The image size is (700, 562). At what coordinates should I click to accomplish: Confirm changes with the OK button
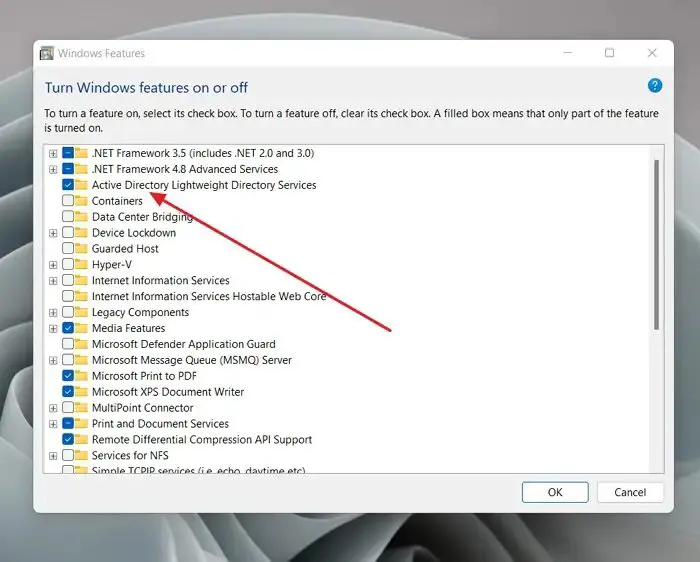pos(555,492)
